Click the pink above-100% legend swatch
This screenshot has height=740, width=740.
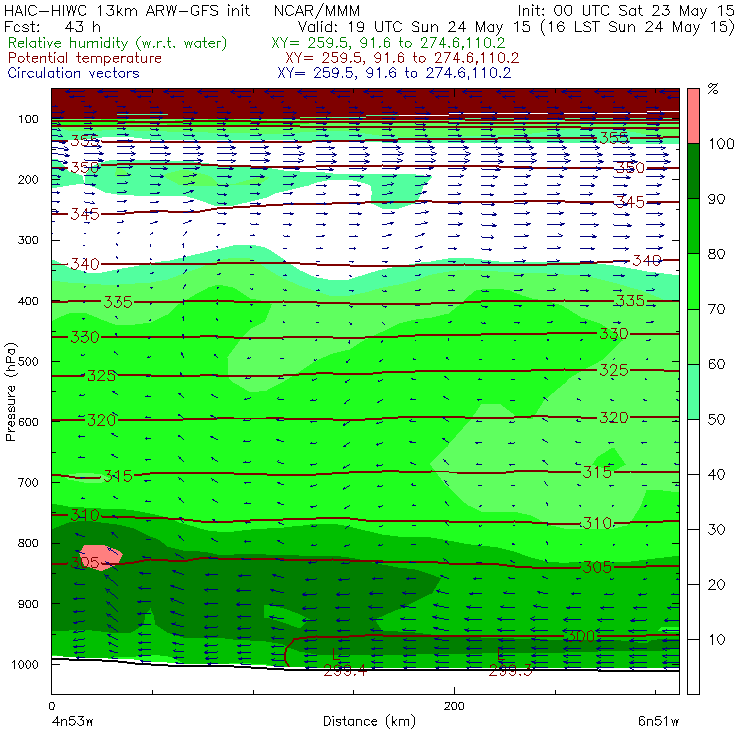(693, 116)
